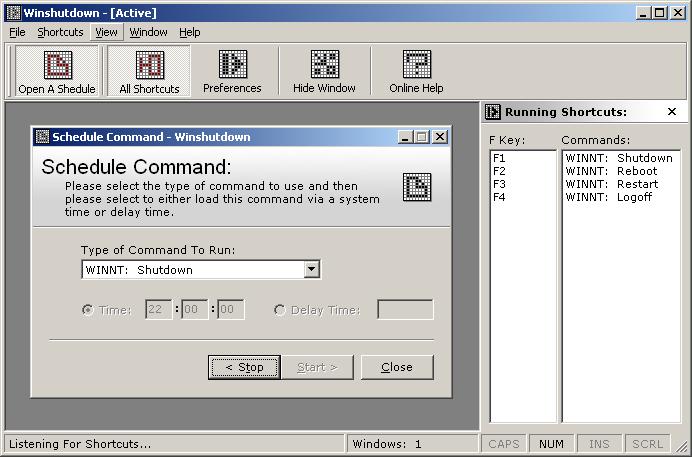Expand the Type of Command dropdown arrow
Screen dimensions: 692x457
tap(312, 269)
